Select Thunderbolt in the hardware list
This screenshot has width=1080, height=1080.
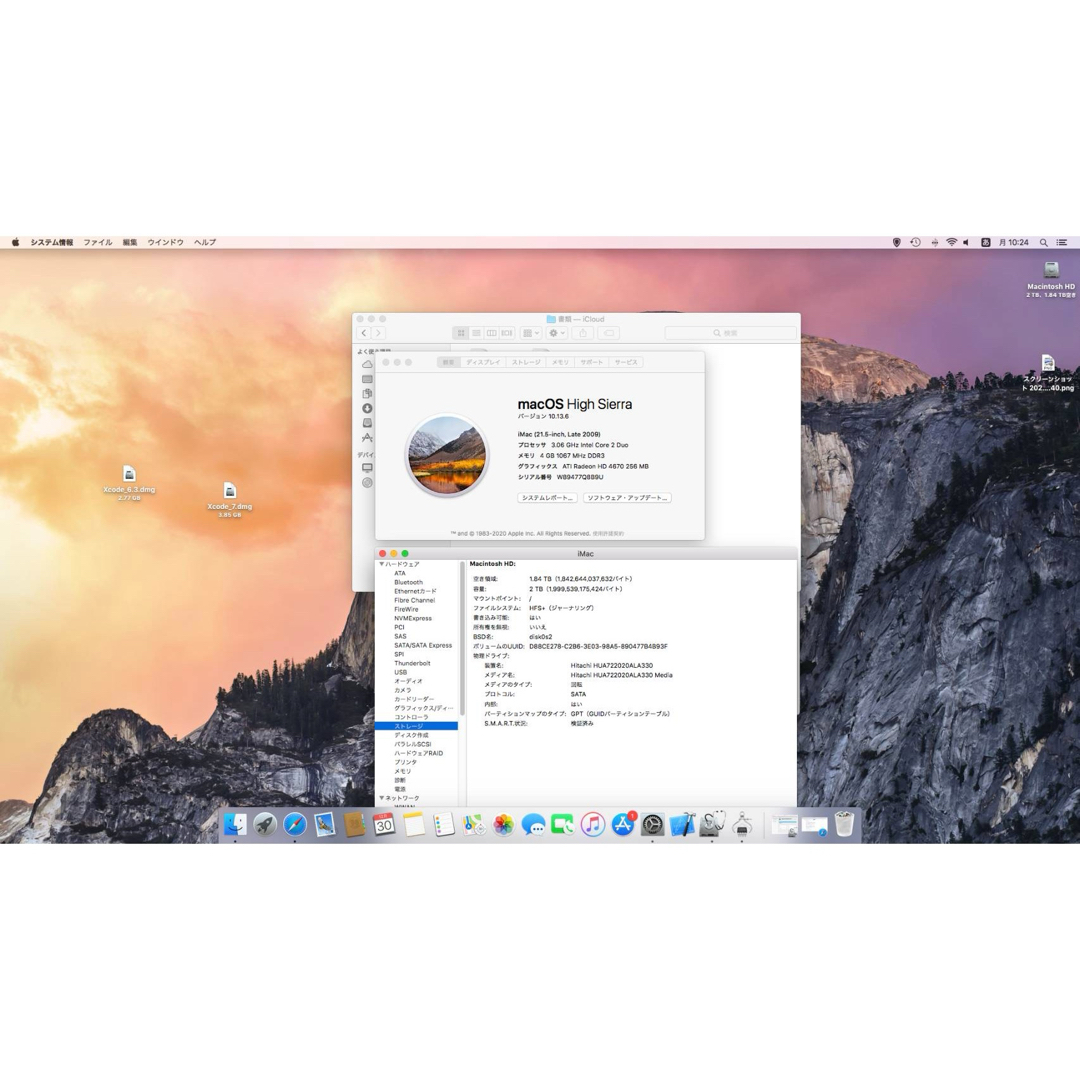(412, 663)
